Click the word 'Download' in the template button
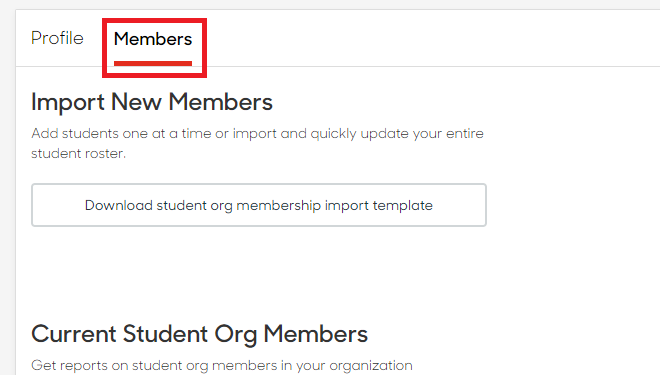The height and width of the screenshot is (375, 660). tap(119, 205)
